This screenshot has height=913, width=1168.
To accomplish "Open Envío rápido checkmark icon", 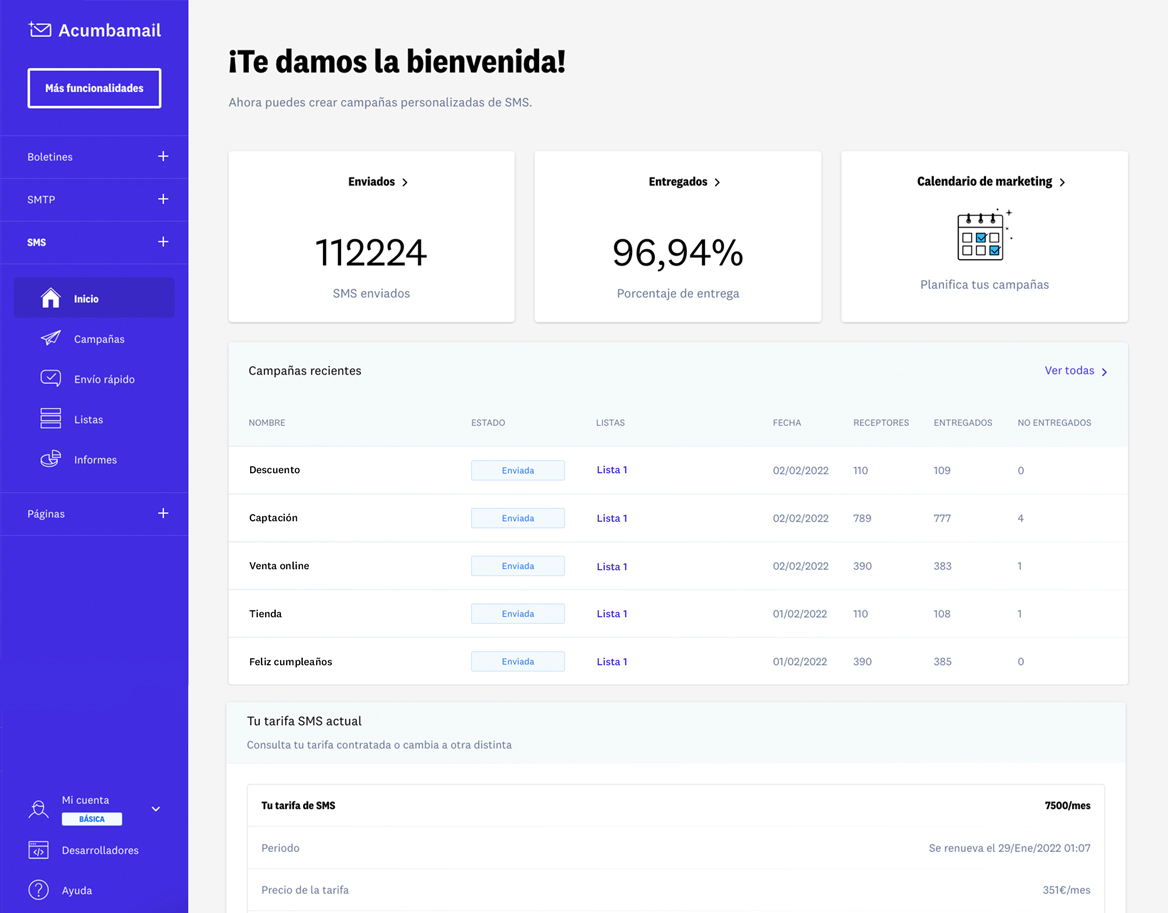I will tap(50, 378).
